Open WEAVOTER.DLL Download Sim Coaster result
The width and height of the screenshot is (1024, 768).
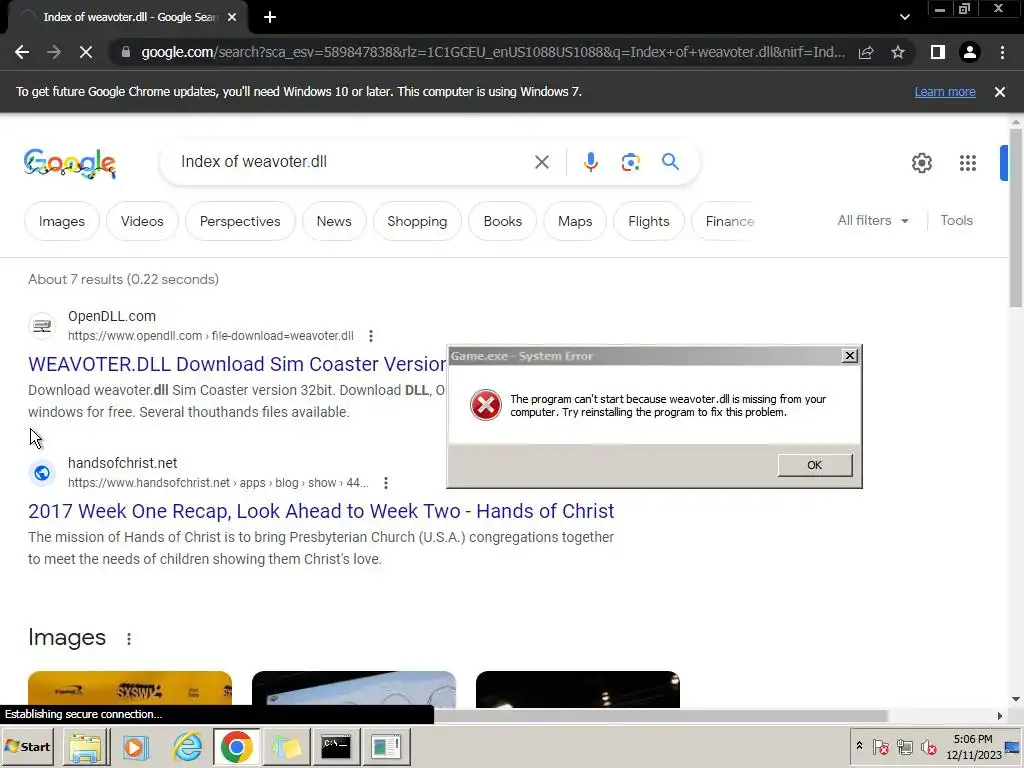(x=237, y=364)
